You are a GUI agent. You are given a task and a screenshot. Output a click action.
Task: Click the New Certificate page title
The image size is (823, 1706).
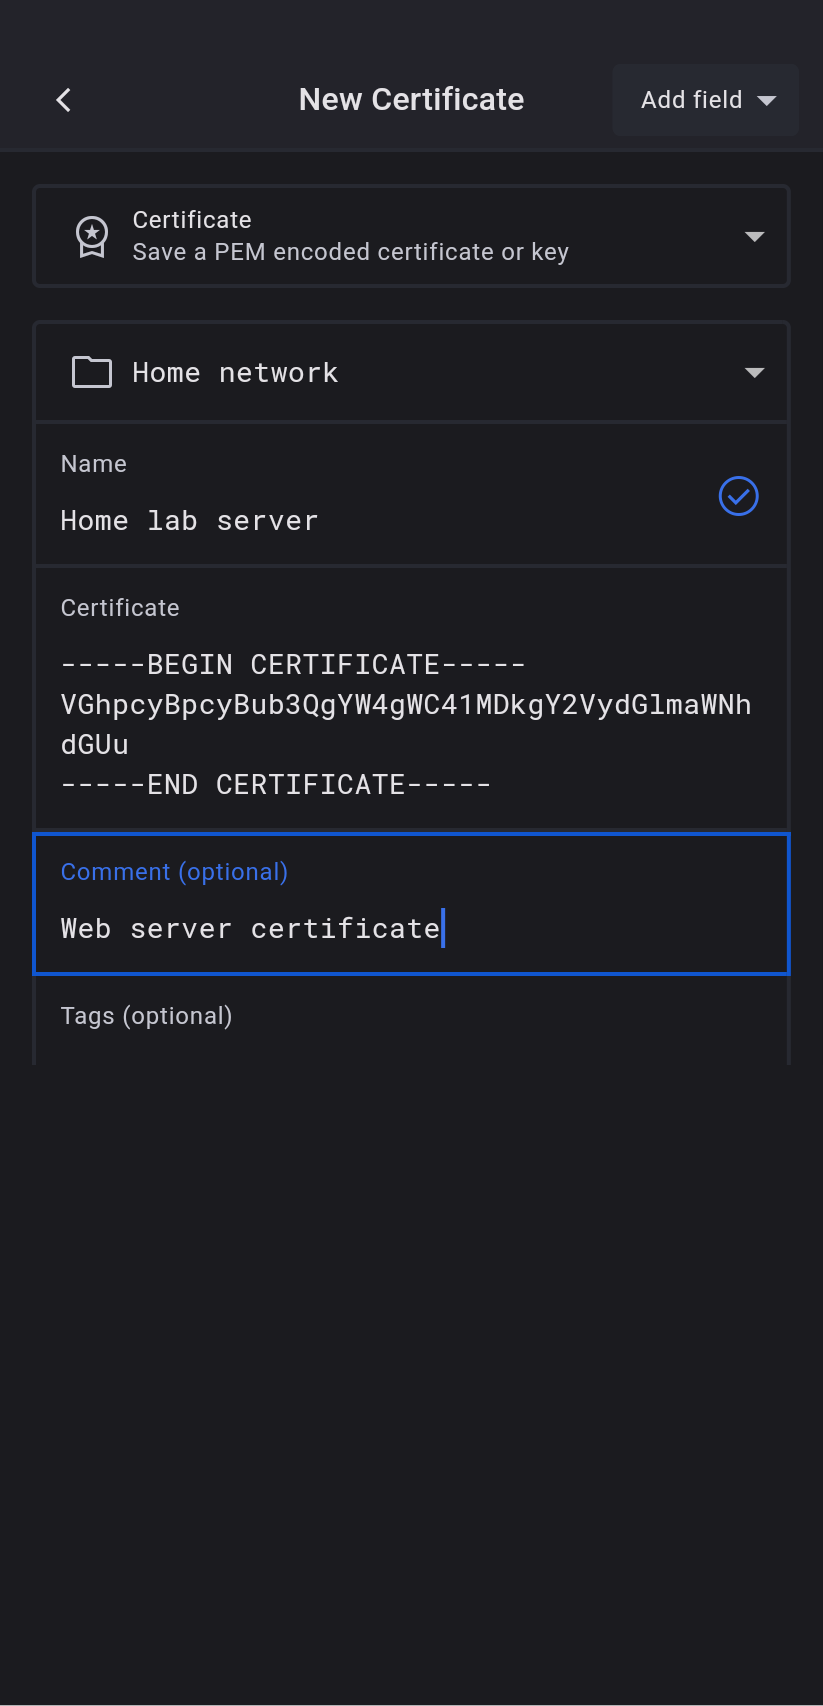(x=411, y=100)
